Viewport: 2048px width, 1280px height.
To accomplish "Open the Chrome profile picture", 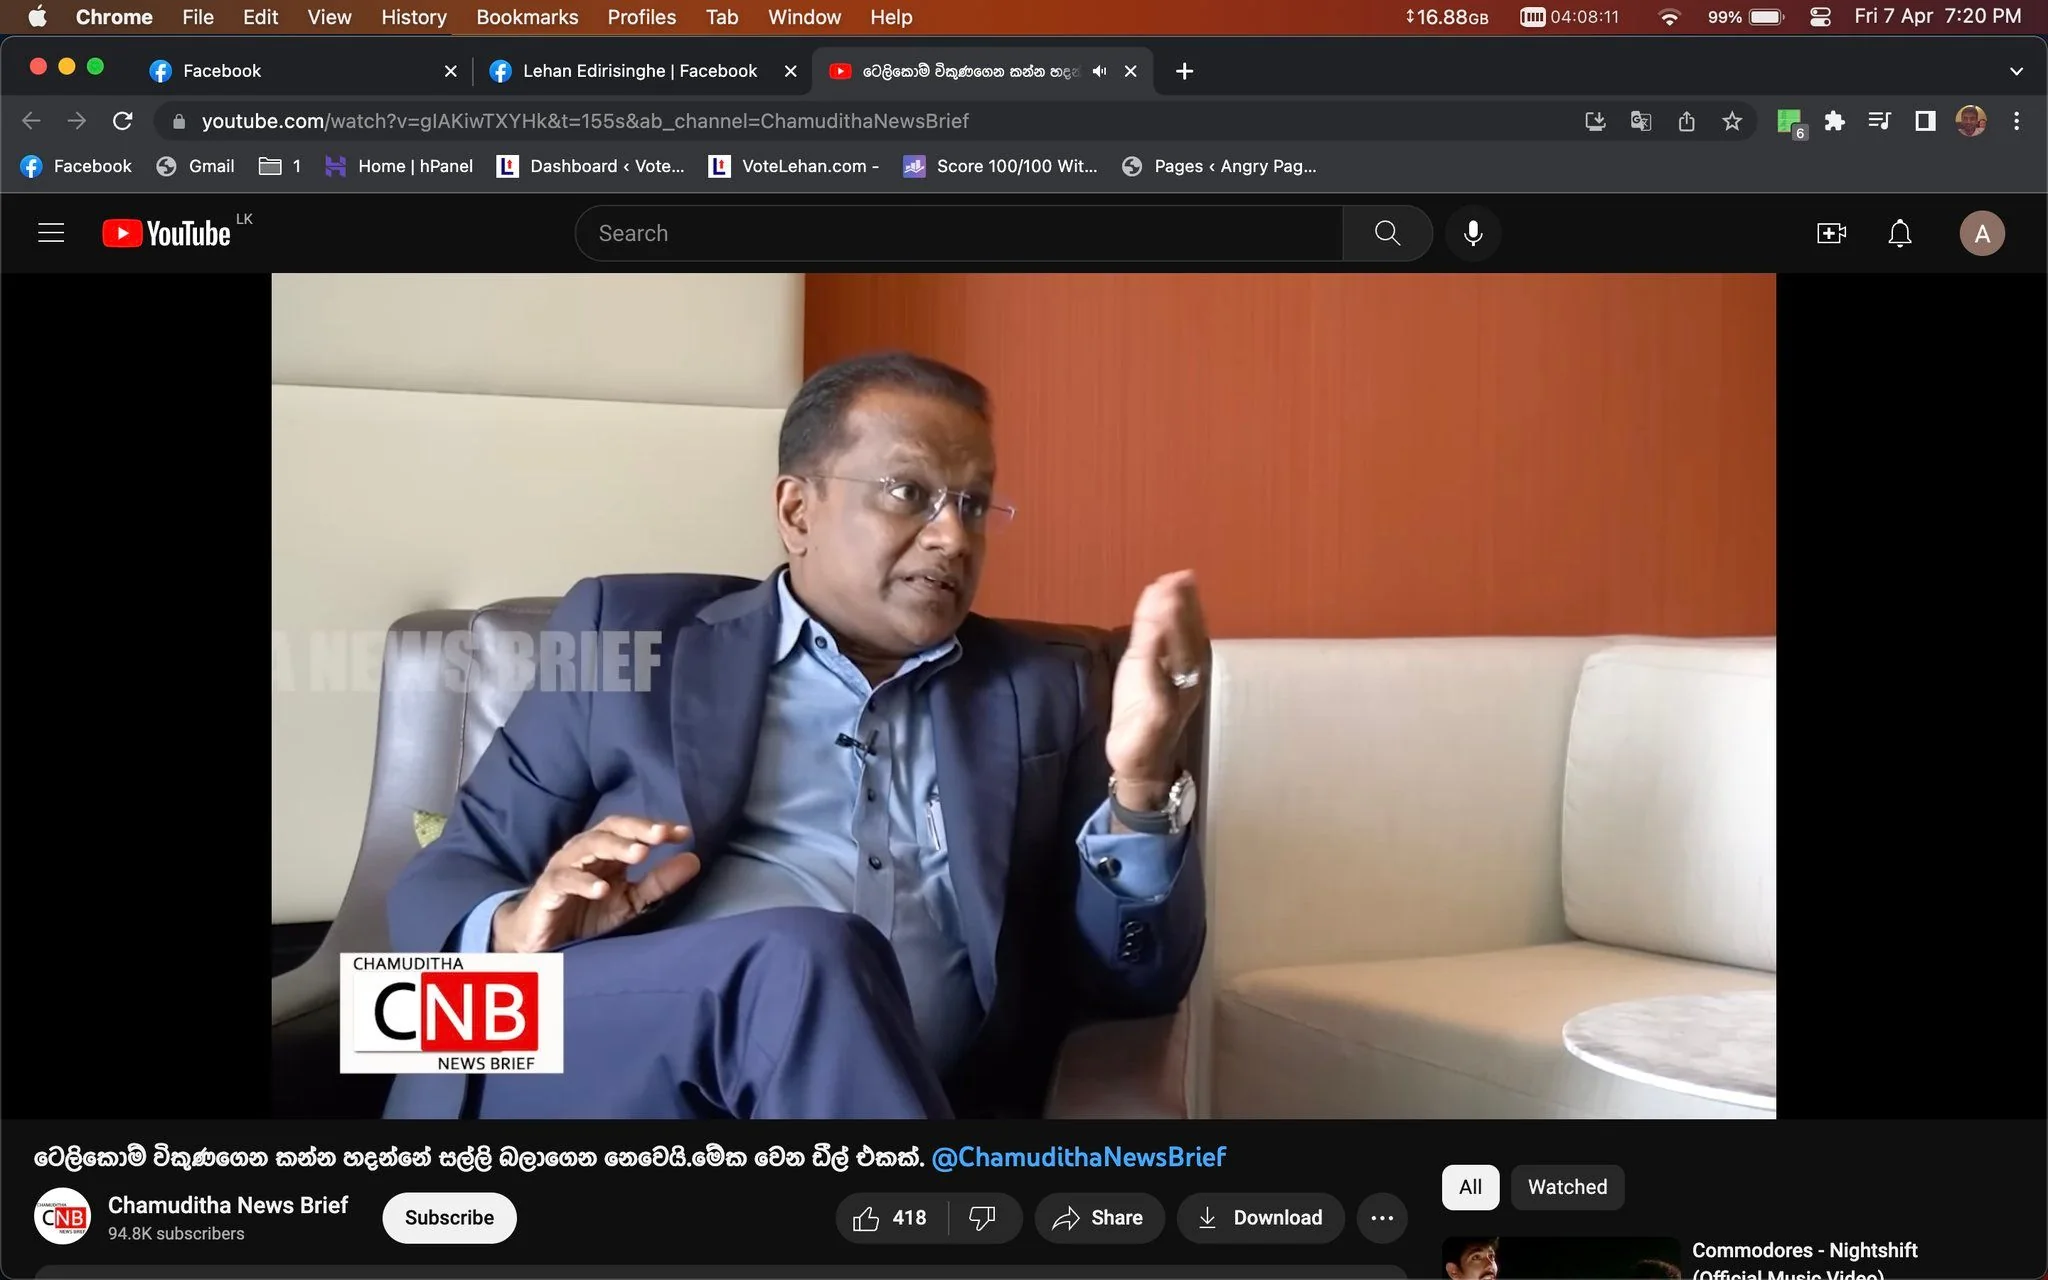I will coord(1971,121).
